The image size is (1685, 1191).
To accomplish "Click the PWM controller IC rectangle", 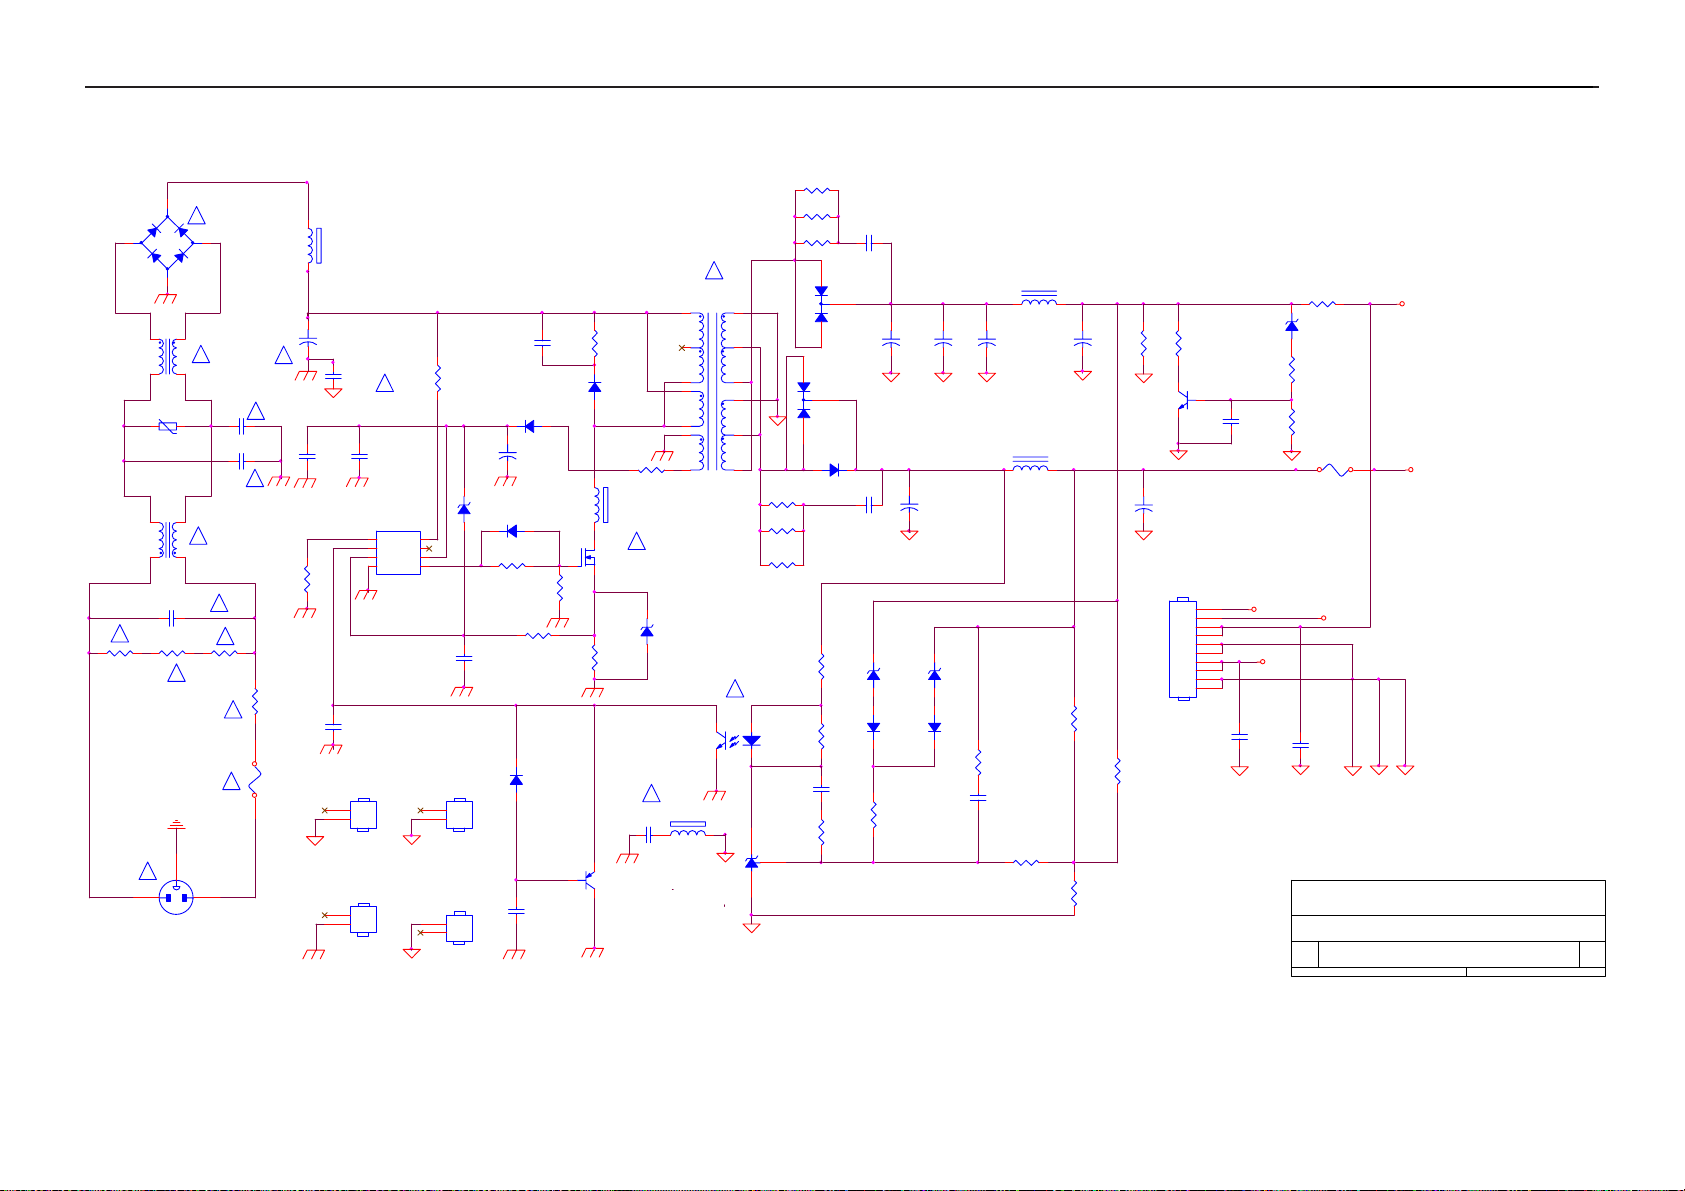I will coord(398,553).
